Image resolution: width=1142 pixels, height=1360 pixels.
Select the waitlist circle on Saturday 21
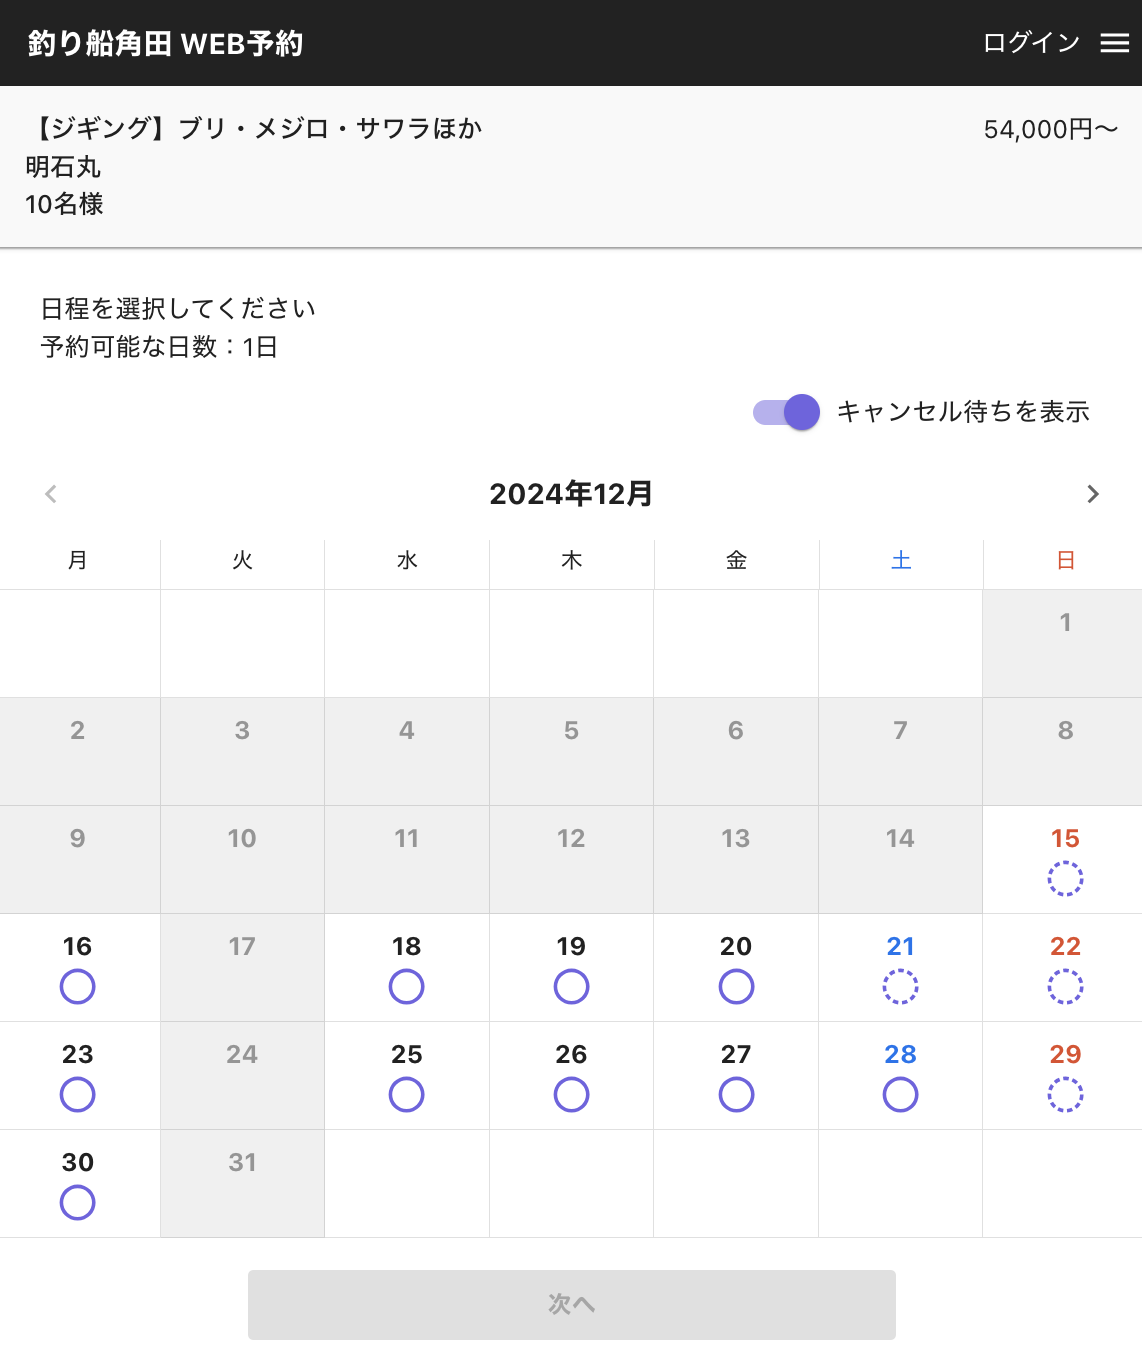click(x=900, y=987)
